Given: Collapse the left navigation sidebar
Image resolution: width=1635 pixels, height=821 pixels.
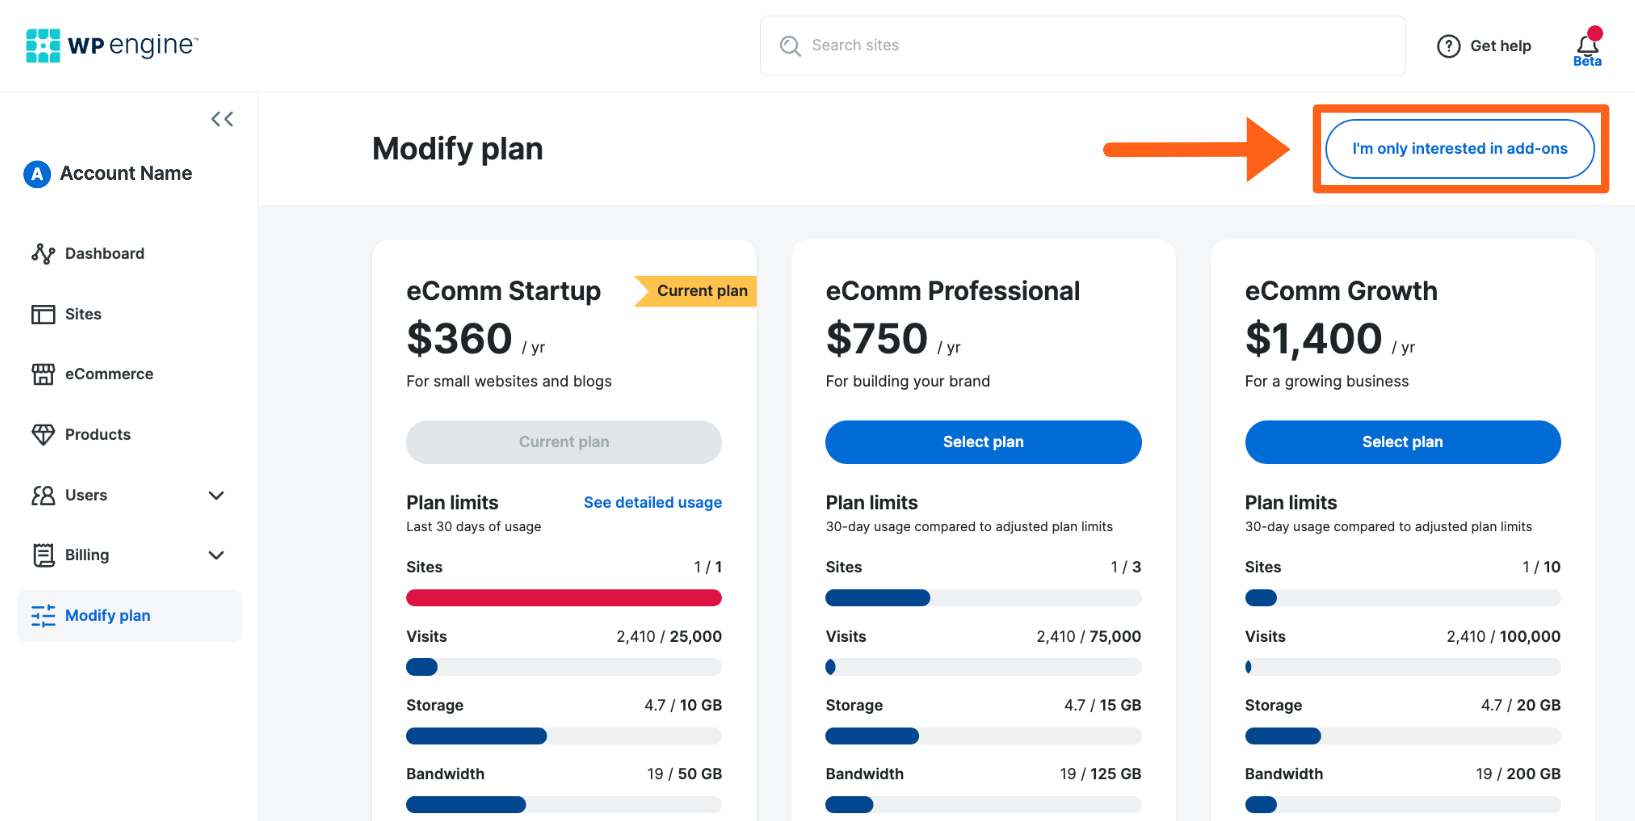Looking at the screenshot, I should click(222, 118).
